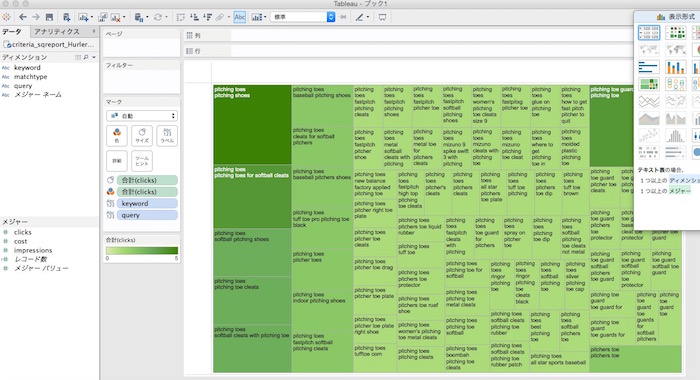The image size is (700, 380).
Task: Select the pitchers toe tile
Action: coord(635,359)
